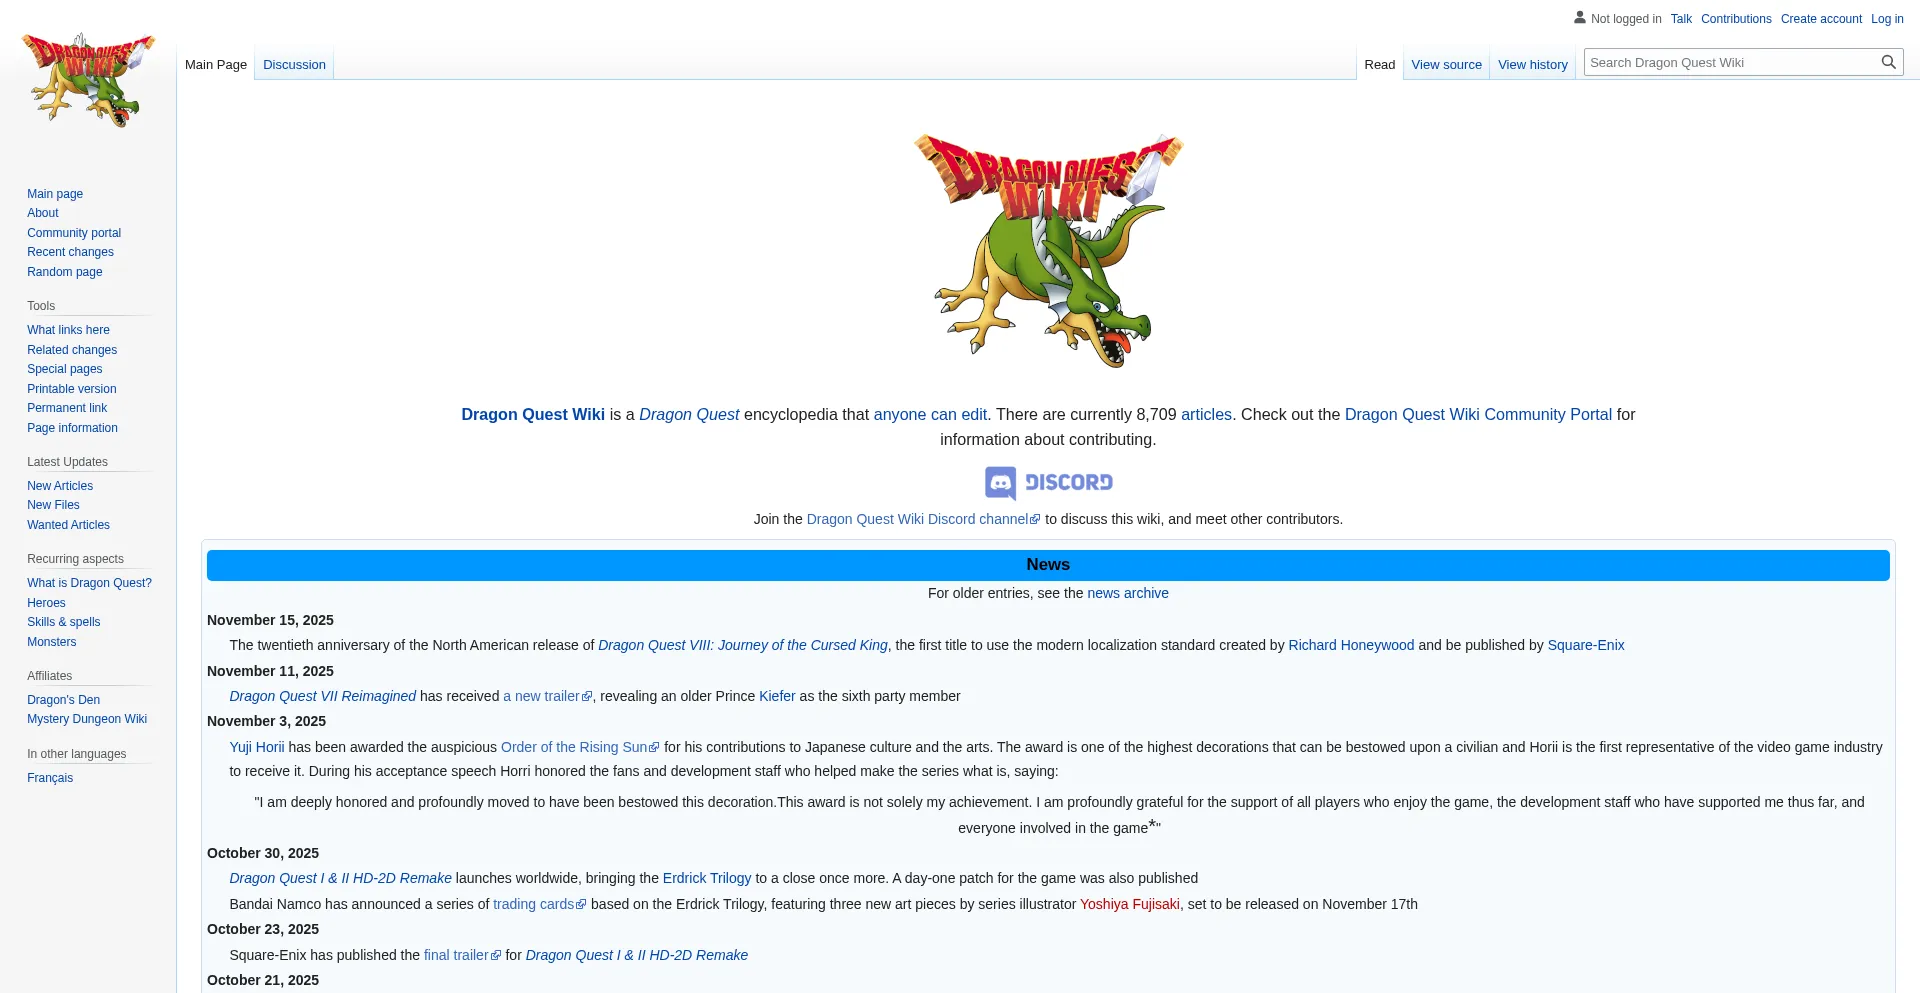Open Recent changes
Image resolution: width=1920 pixels, height=993 pixels.
point(70,251)
